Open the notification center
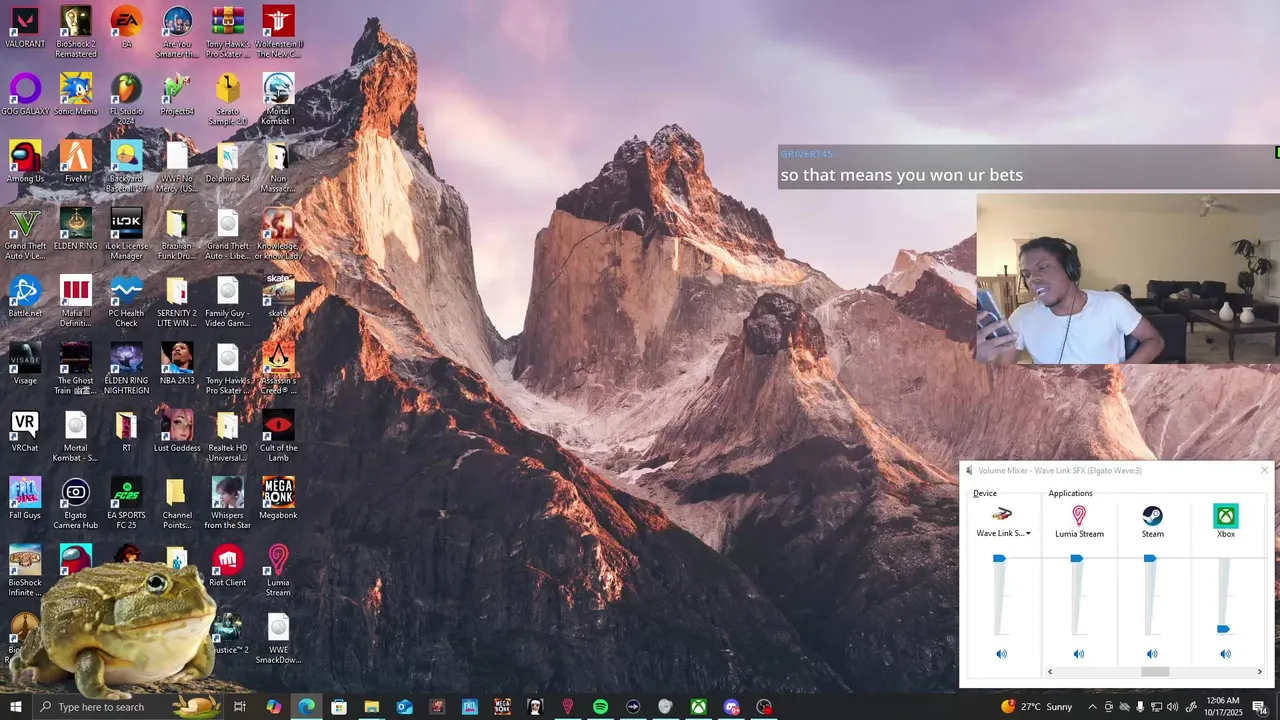The width and height of the screenshot is (1280, 720). click(1260, 707)
